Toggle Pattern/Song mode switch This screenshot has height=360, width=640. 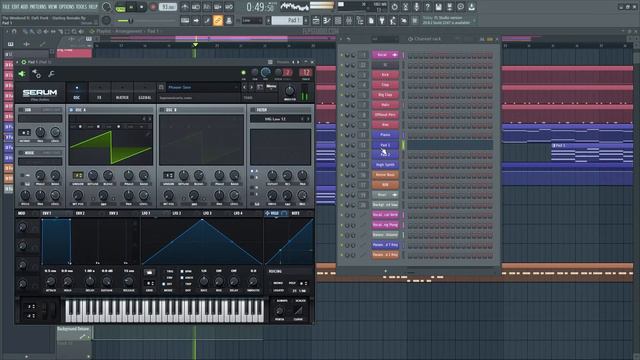click(120, 7)
